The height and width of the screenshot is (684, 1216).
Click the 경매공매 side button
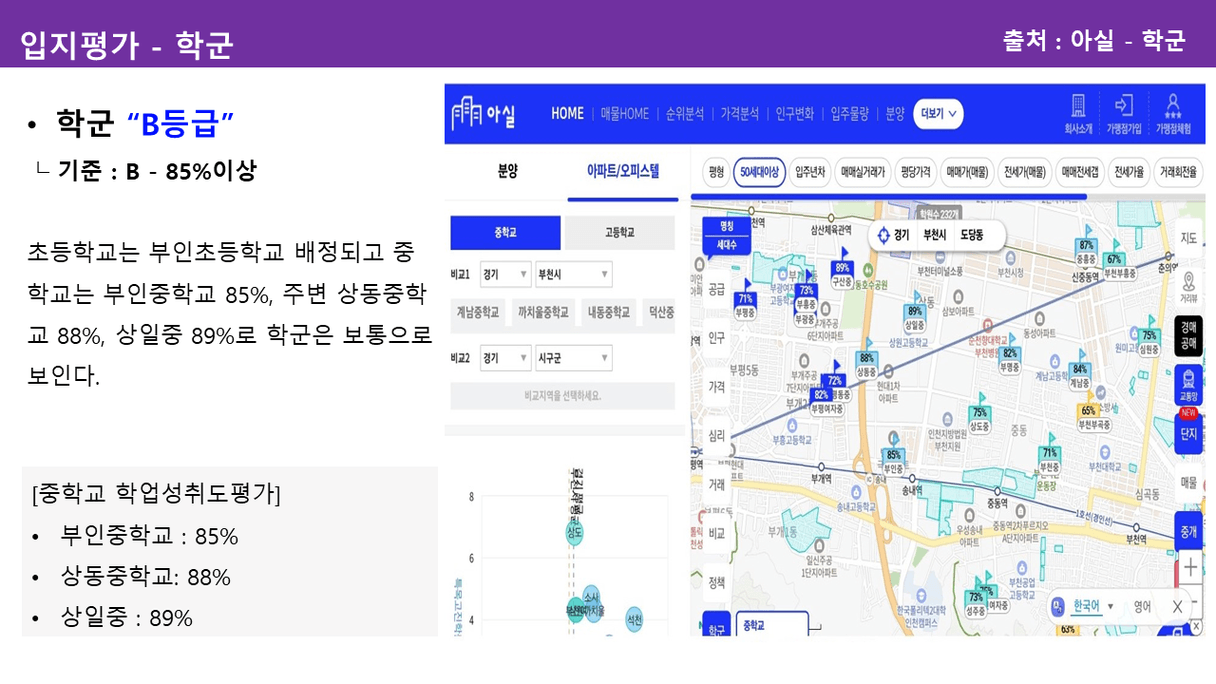click(1188, 335)
